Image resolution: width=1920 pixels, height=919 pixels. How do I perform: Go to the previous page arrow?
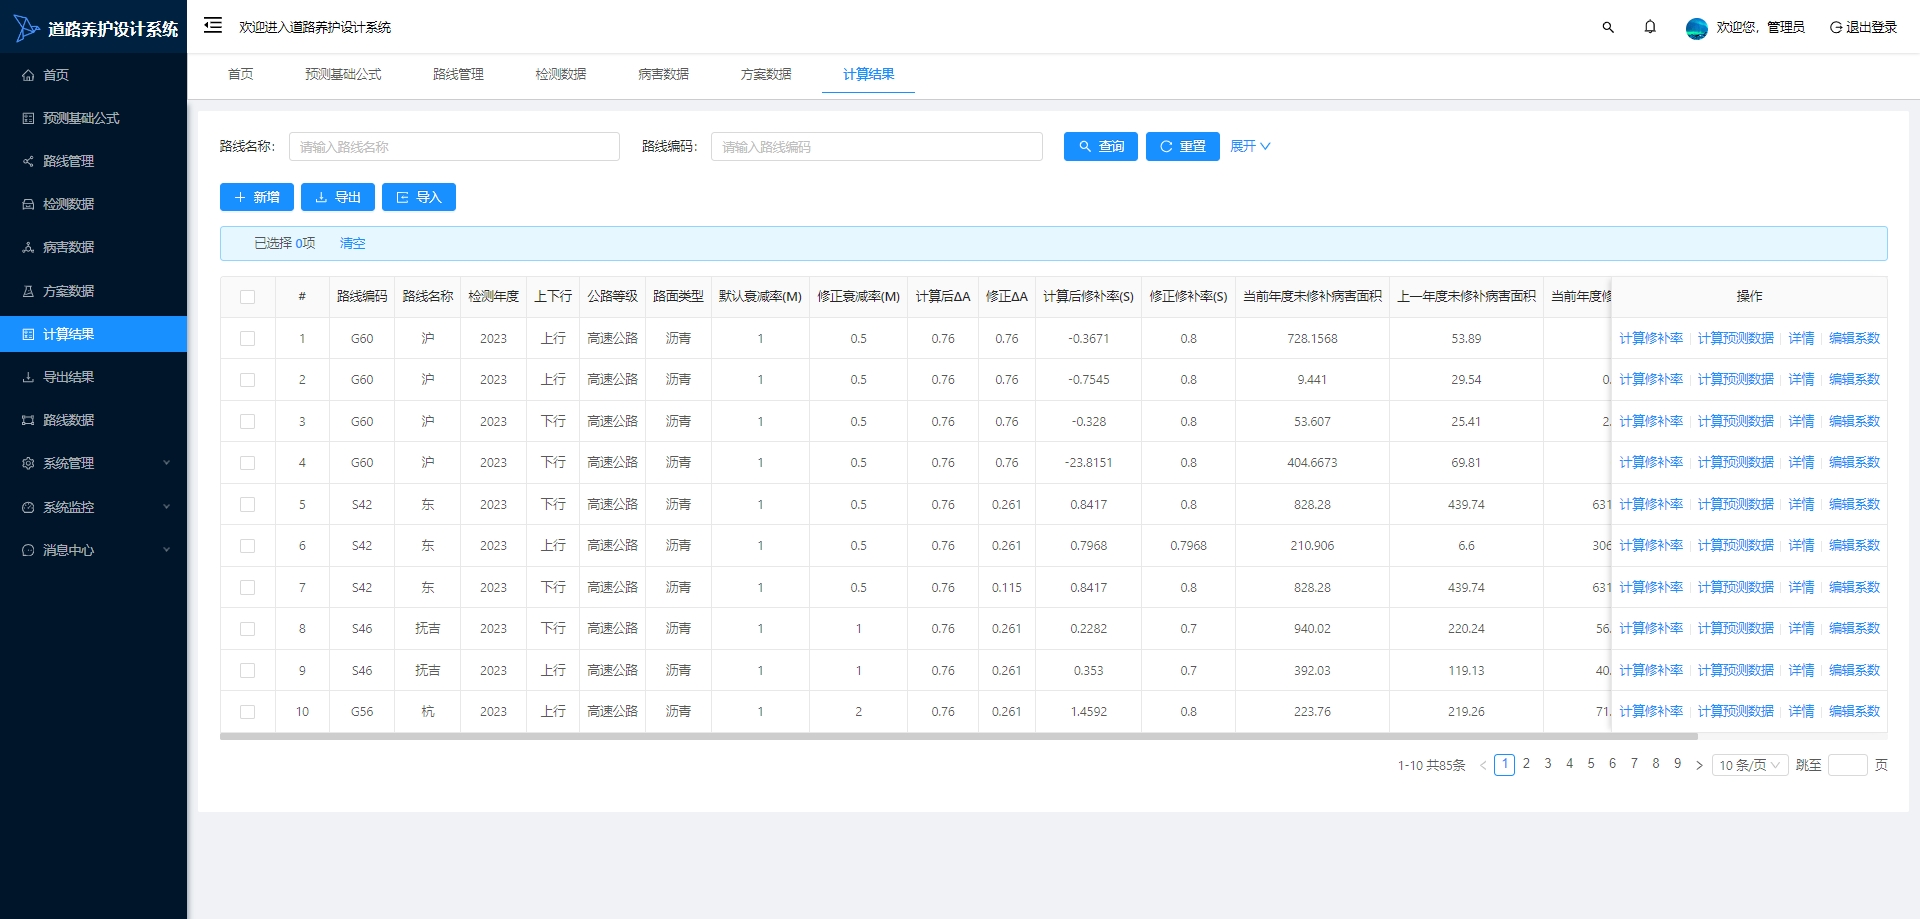pyautogui.click(x=1483, y=765)
